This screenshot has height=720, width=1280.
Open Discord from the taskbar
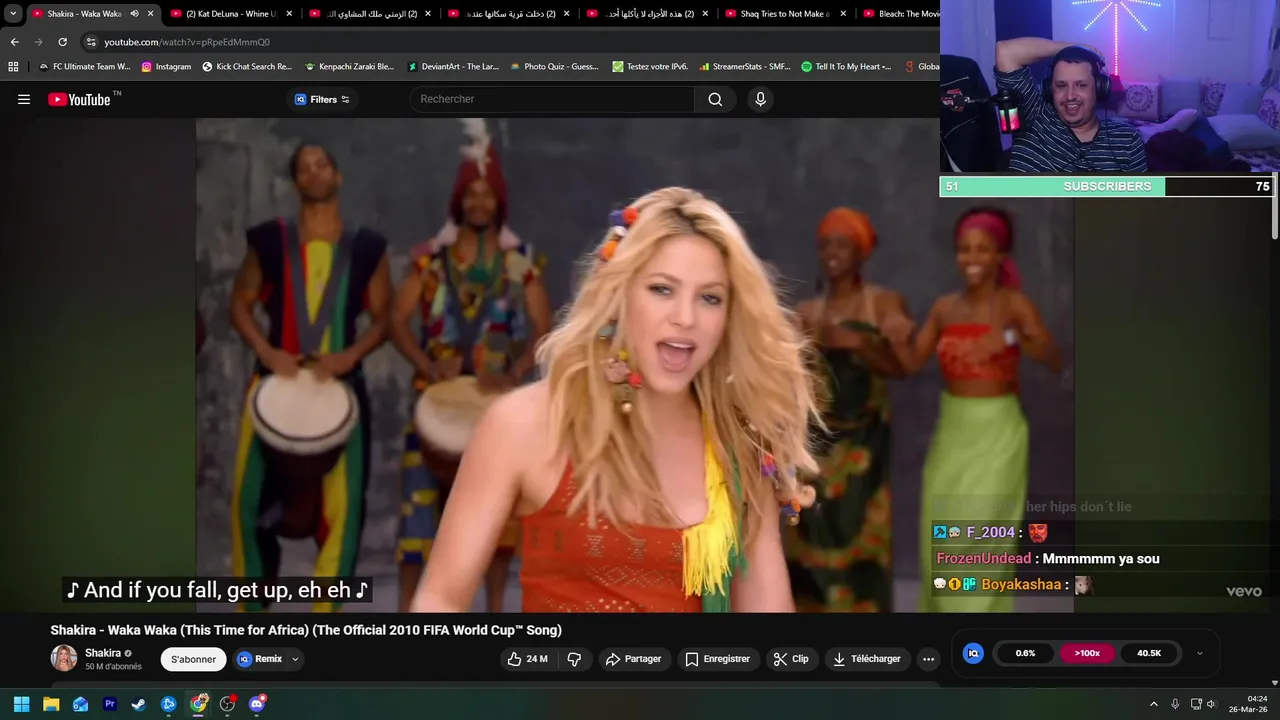tap(257, 704)
